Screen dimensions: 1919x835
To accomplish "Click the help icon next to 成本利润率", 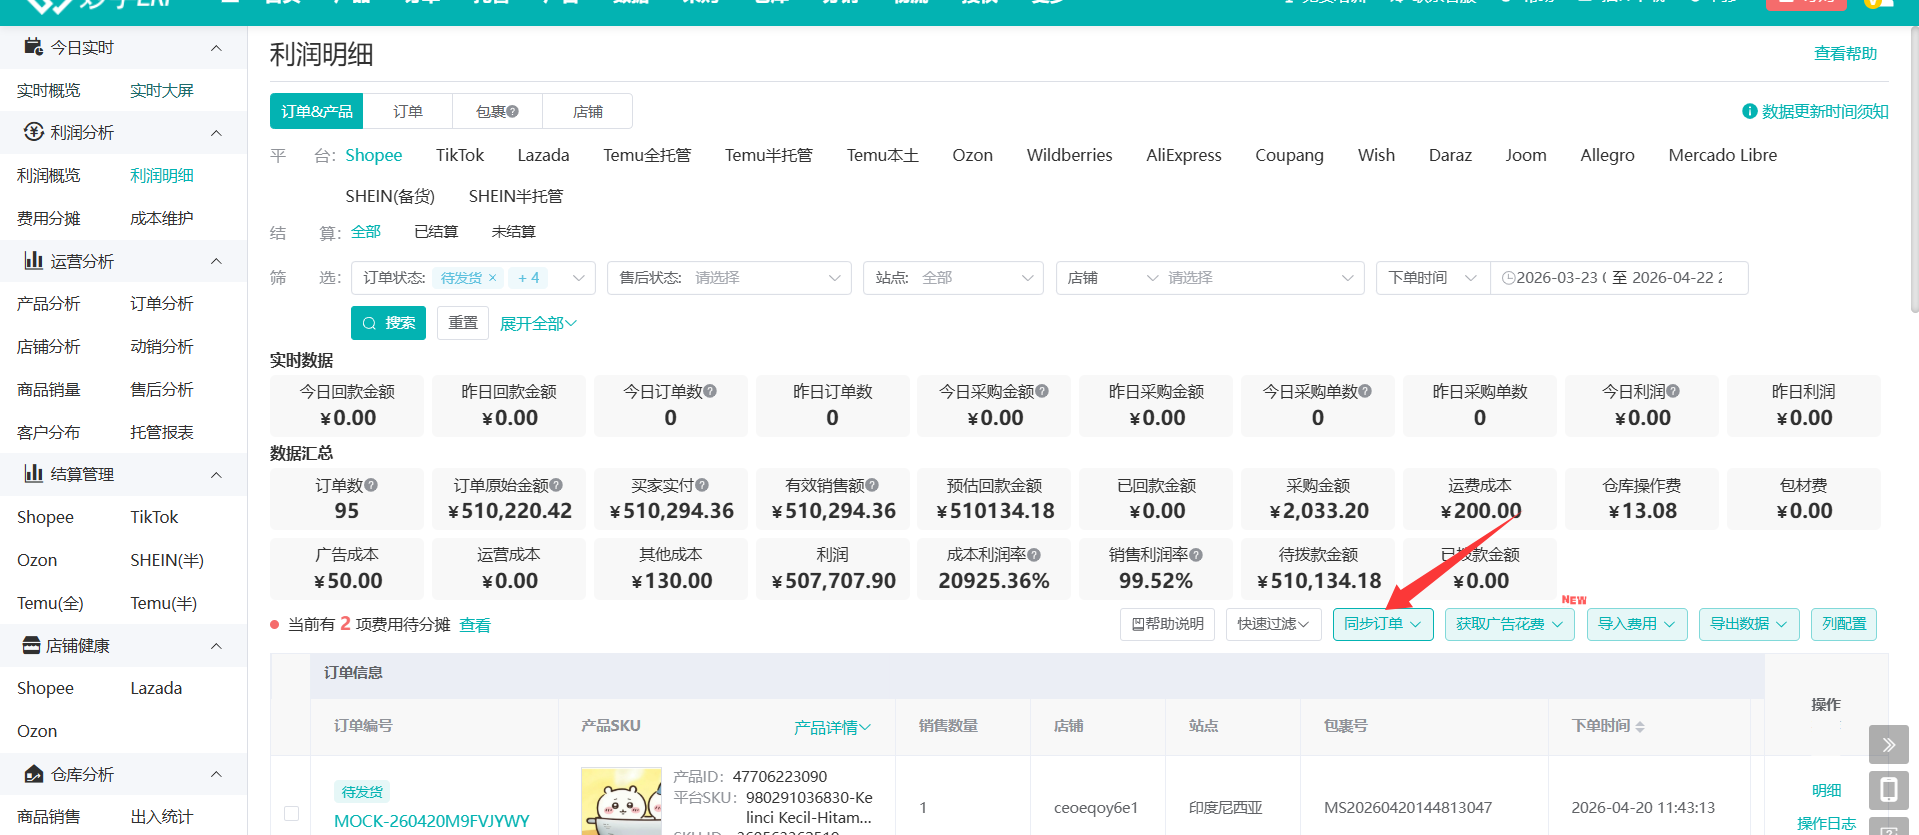I will coord(1034,555).
